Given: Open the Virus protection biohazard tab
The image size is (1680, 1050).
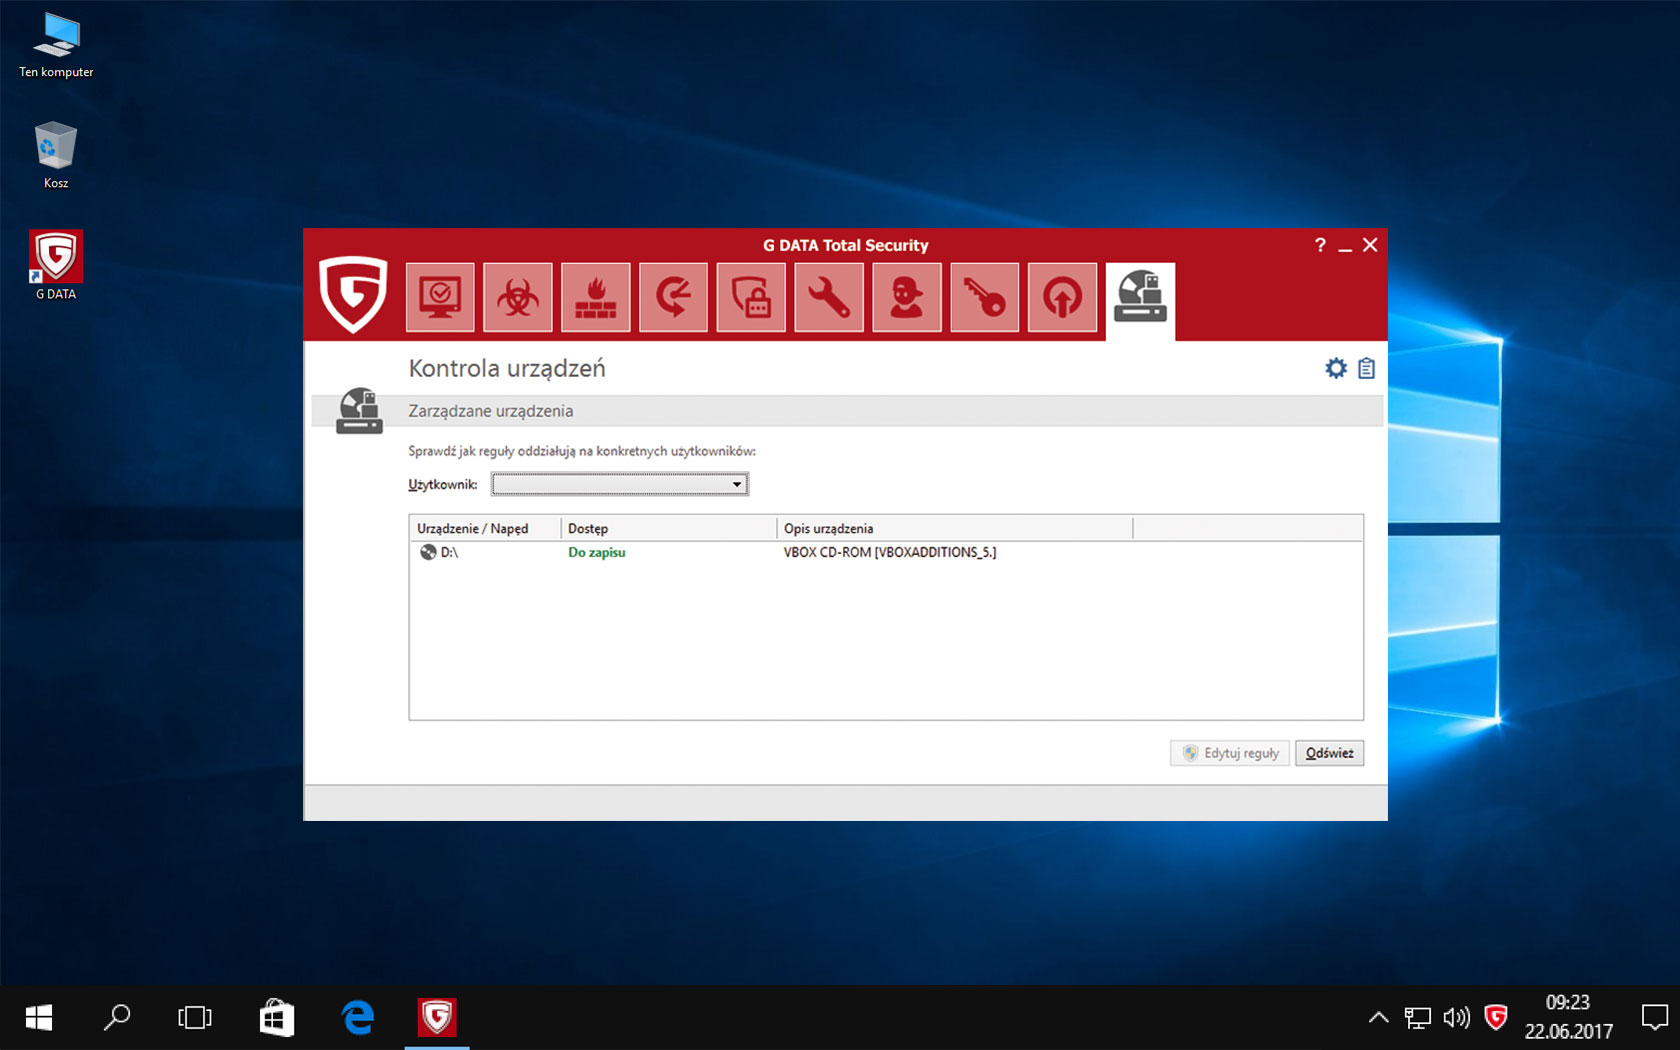Looking at the screenshot, I should [x=518, y=297].
